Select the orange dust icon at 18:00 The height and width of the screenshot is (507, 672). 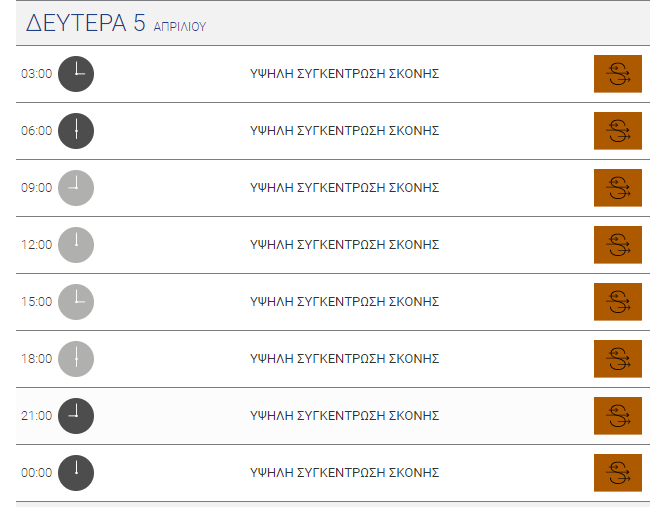click(x=618, y=359)
